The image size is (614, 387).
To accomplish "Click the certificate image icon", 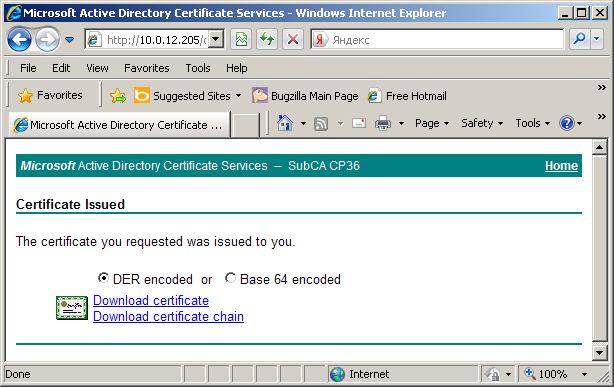I will [x=72, y=308].
